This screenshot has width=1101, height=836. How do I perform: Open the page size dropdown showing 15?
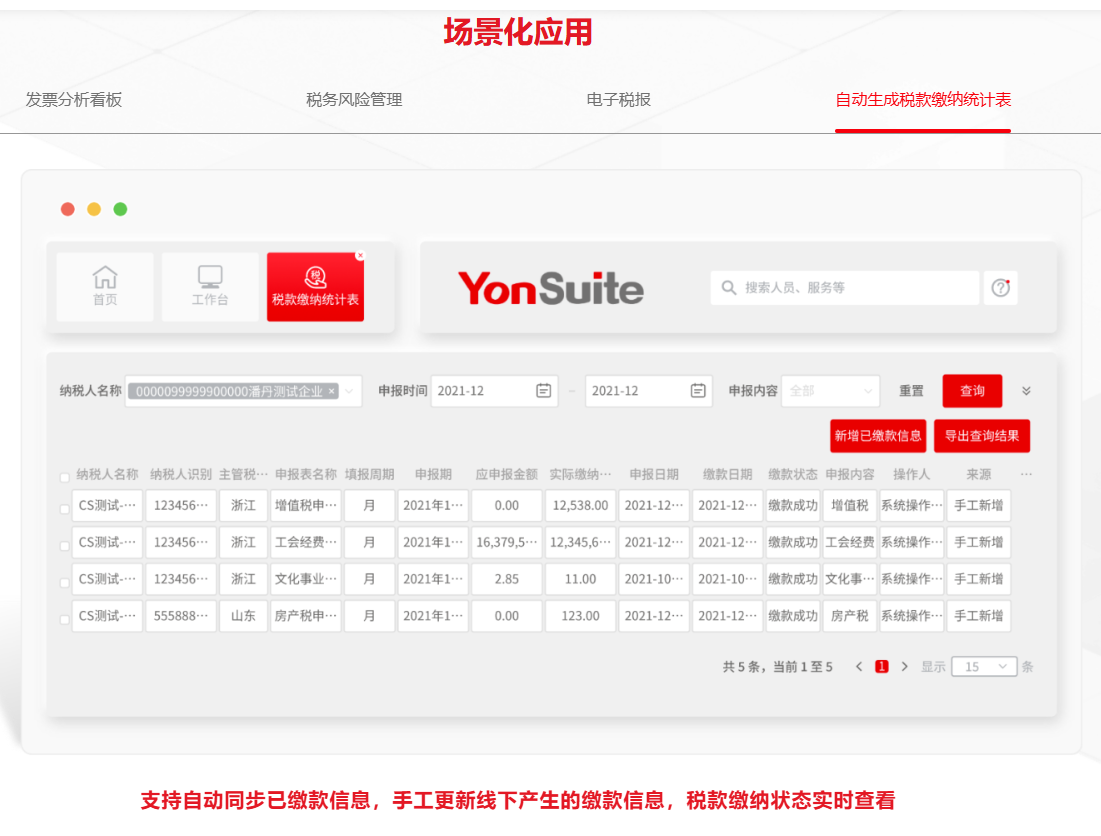(x=984, y=667)
